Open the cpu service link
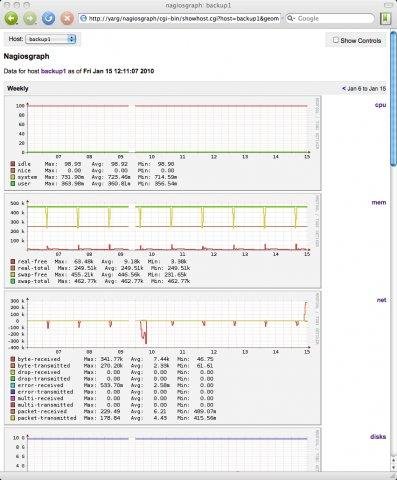Screen dimensions: 397x480 click(380, 105)
